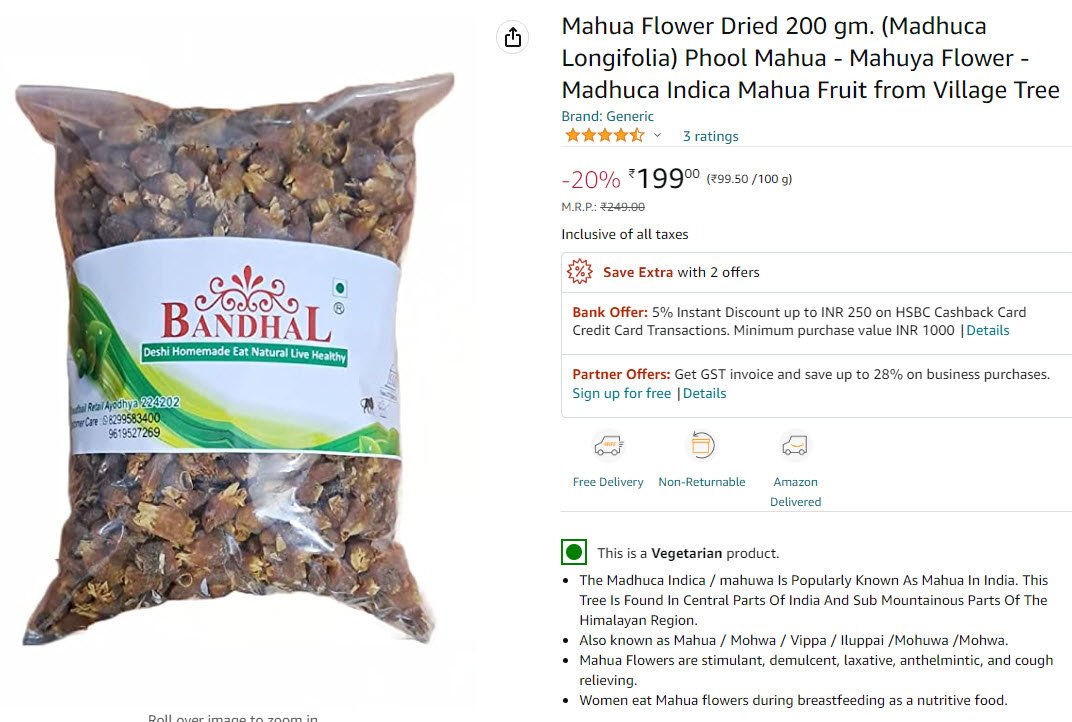Click the Free Delivery truck icon

tap(608, 446)
